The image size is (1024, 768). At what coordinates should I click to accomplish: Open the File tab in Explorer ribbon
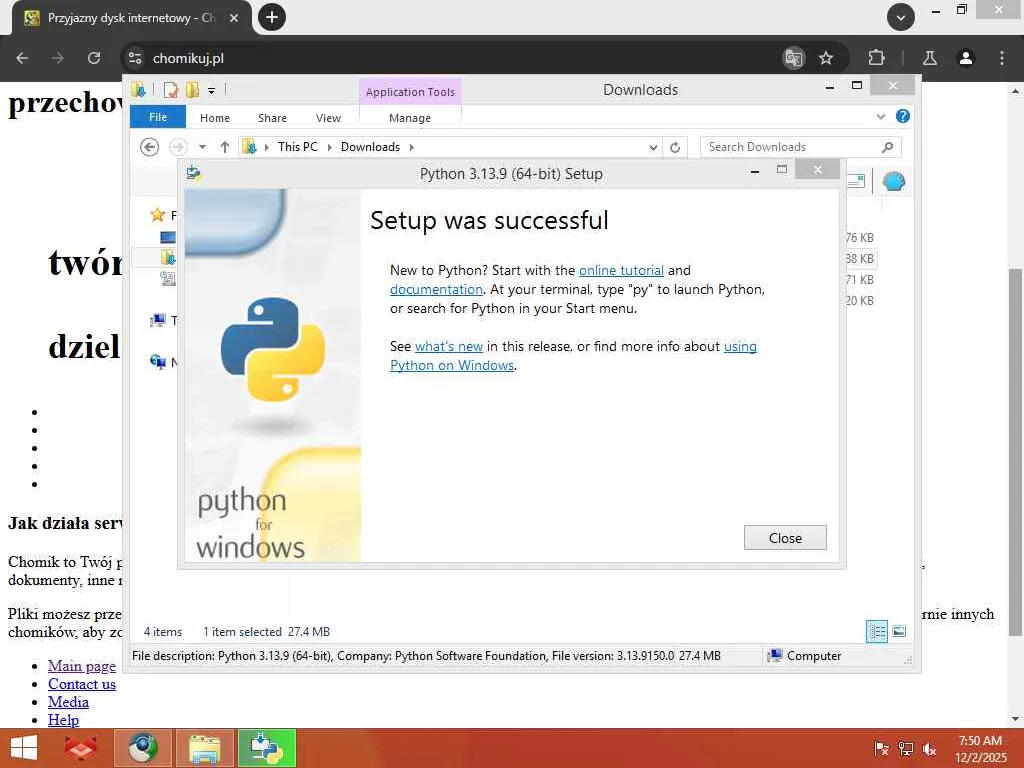(158, 117)
